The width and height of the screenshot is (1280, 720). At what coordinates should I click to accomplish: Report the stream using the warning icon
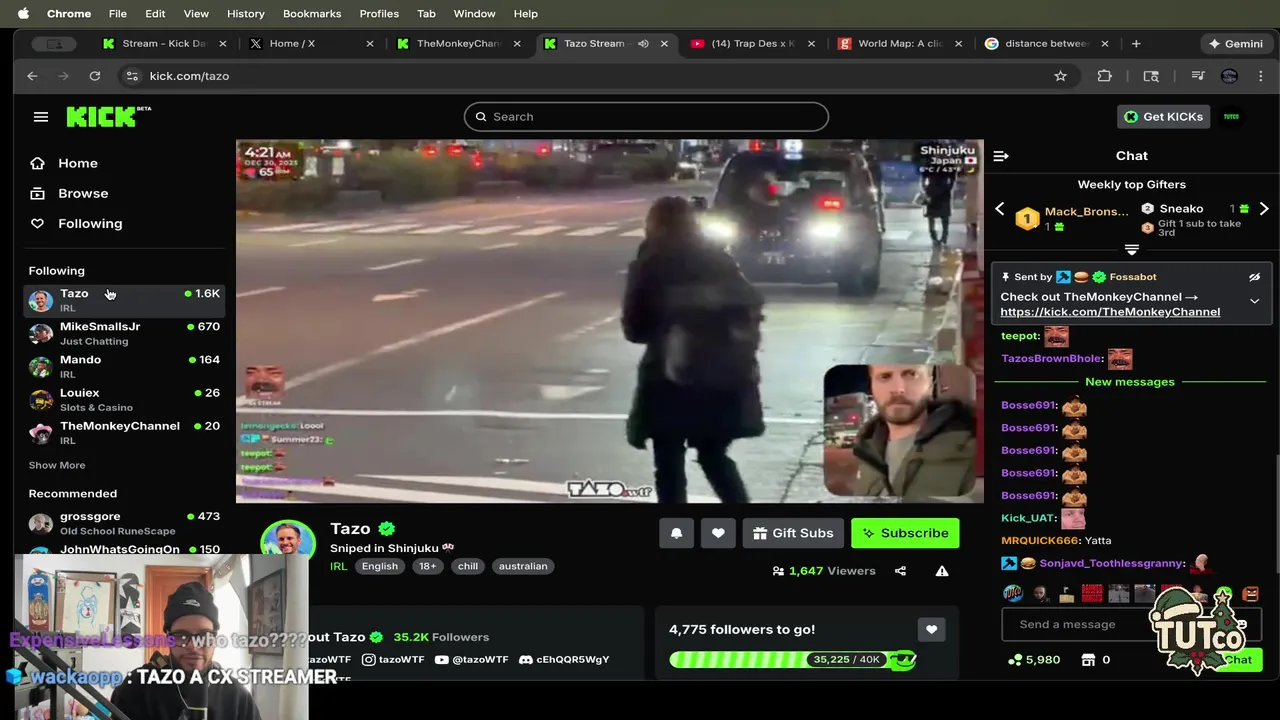coord(942,571)
